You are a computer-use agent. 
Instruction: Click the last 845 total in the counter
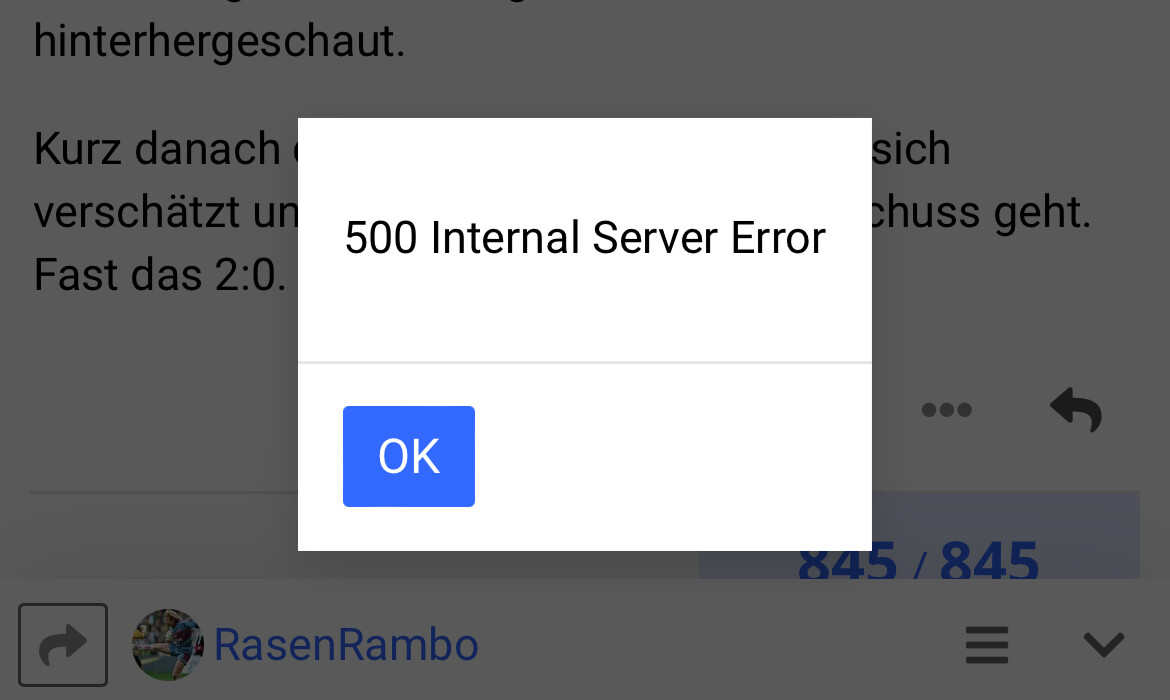point(989,560)
